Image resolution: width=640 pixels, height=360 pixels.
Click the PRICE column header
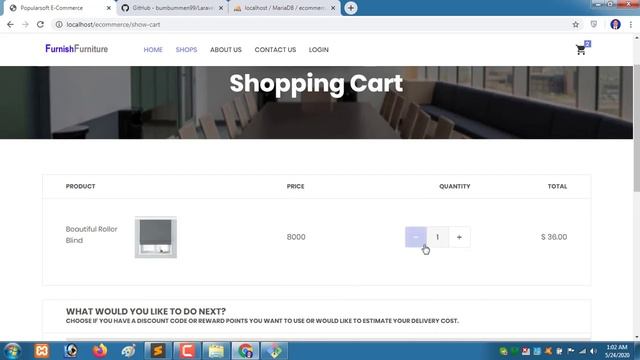(x=296, y=186)
